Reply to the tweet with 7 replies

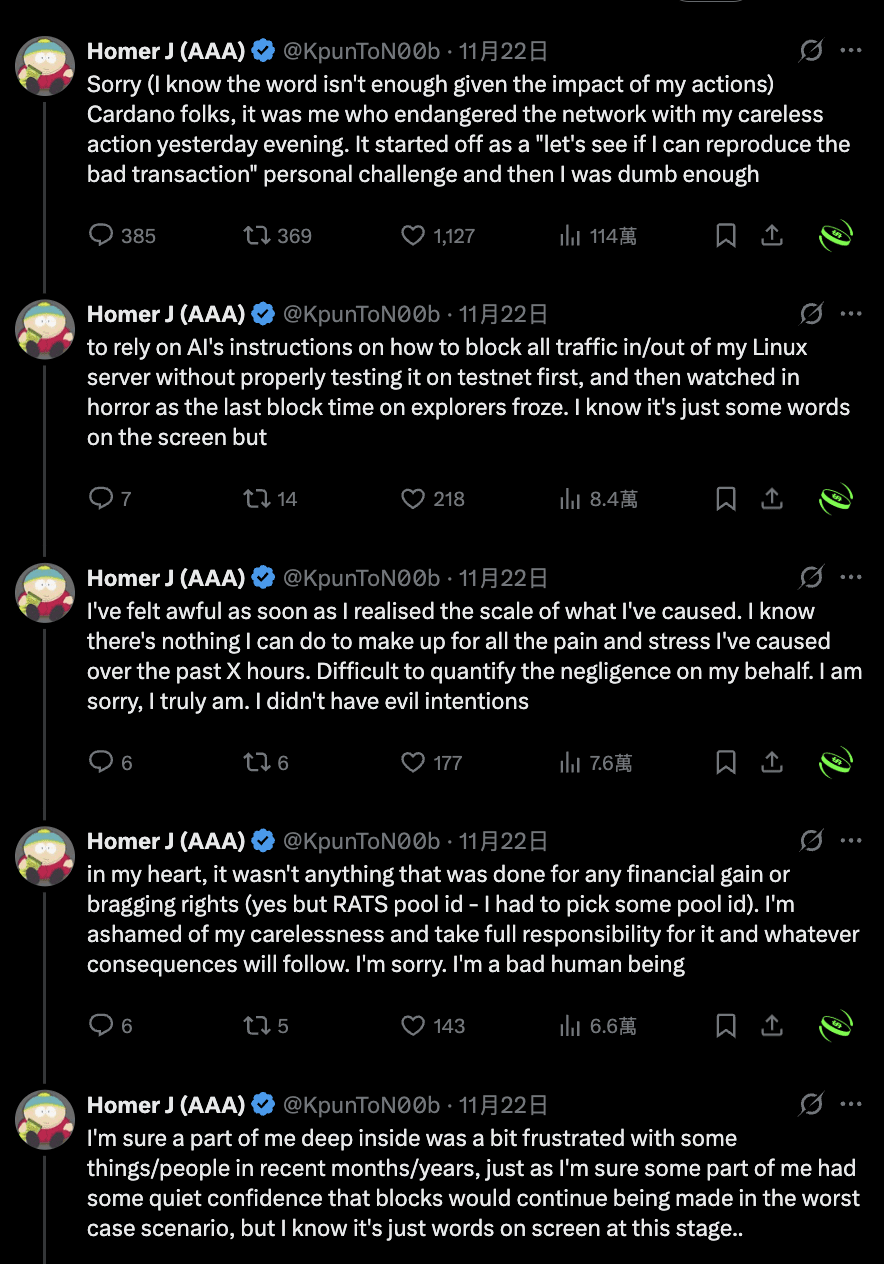pos(102,498)
